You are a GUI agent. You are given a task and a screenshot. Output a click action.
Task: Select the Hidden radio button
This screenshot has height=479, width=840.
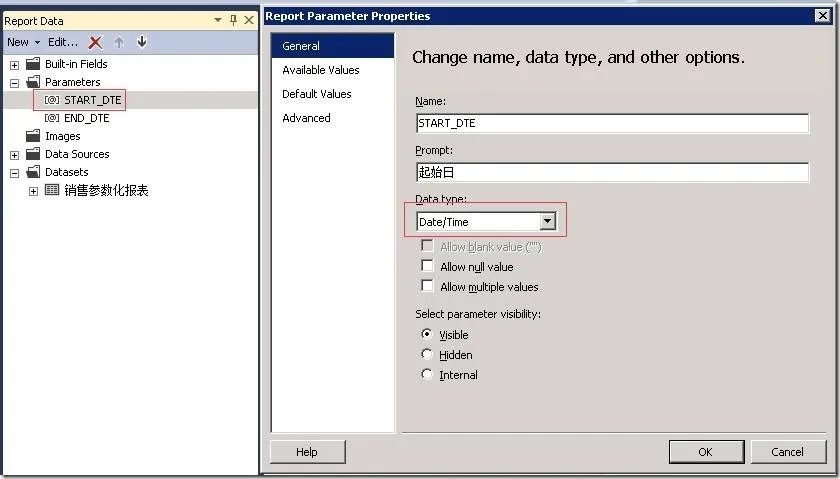(427, 354)
